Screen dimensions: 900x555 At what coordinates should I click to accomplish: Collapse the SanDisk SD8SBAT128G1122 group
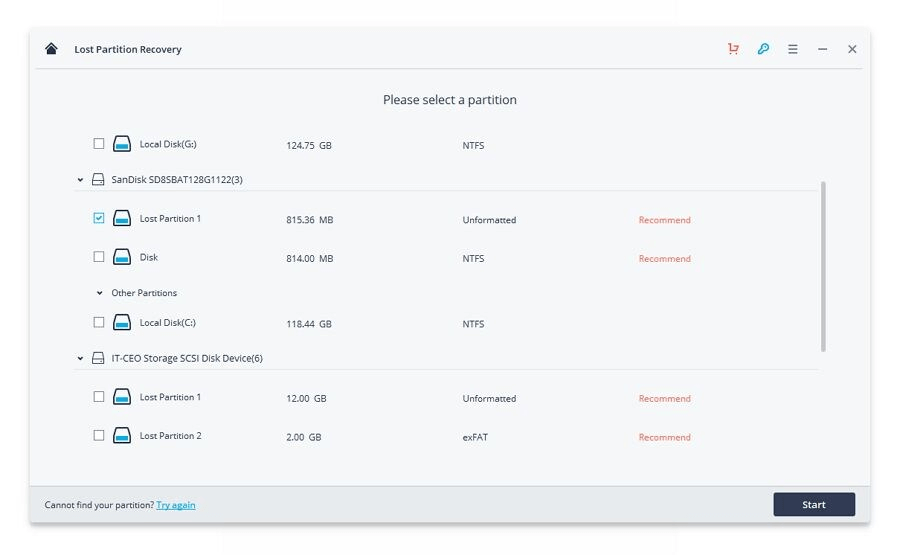pos(80,180)
